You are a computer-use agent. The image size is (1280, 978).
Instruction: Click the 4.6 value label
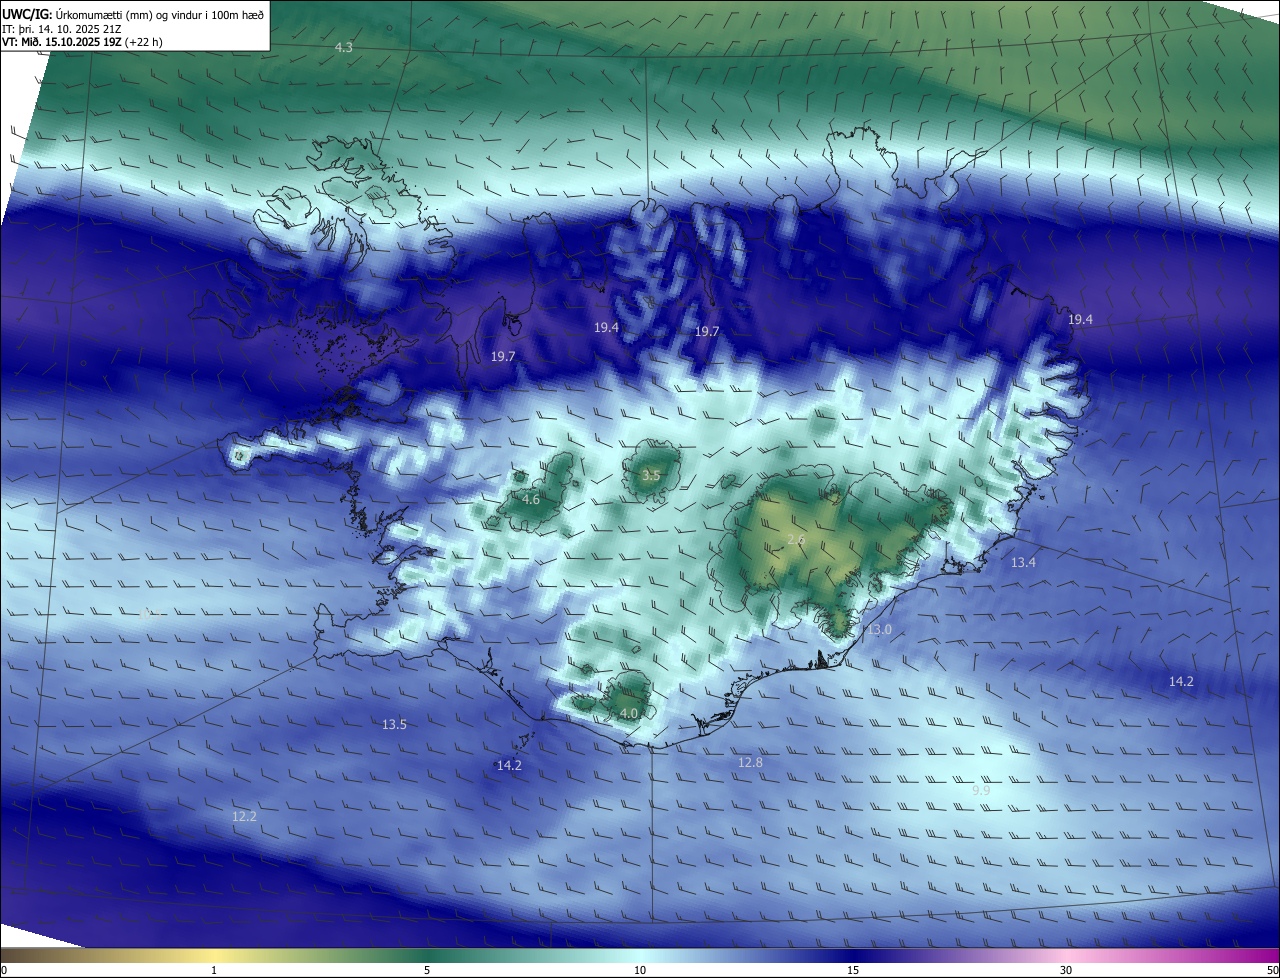point(531,499)
